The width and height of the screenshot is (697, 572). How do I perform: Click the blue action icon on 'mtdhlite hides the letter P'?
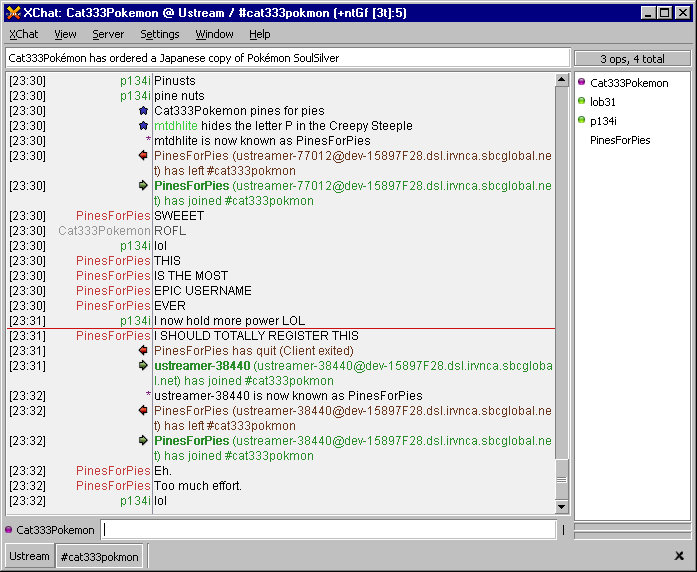point(143,126)
